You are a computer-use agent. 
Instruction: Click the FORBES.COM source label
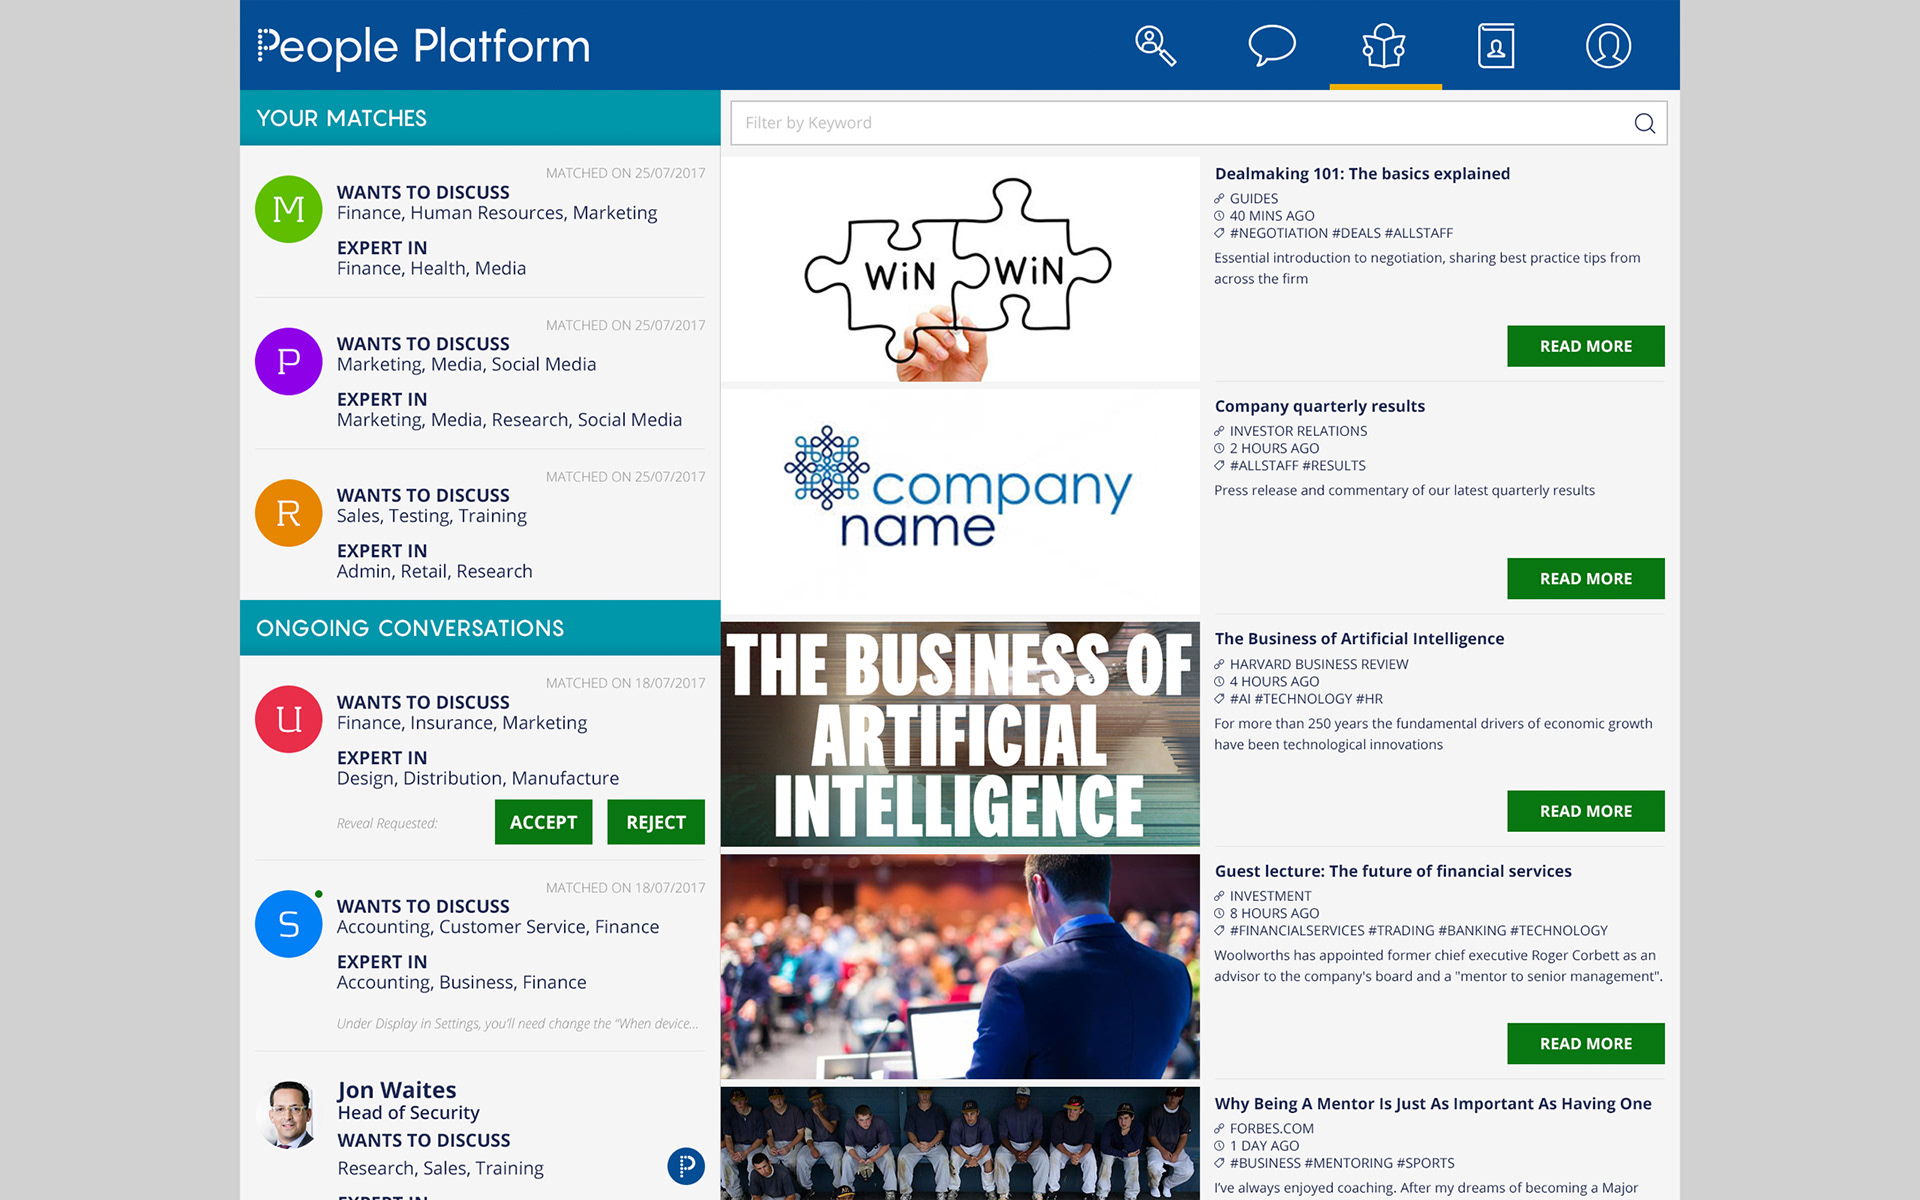tap(1271, 1129)
